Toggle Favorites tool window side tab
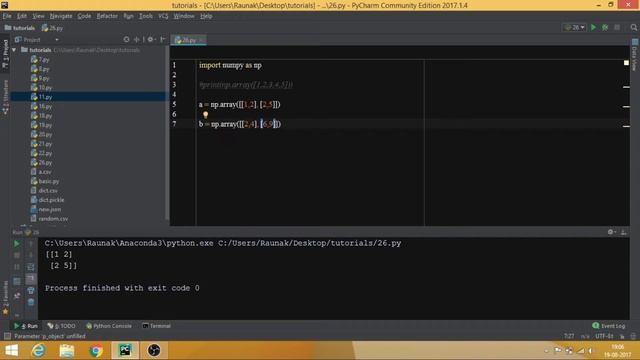Image resolution: width=640 pixels, height=360 pixels. [x=5, y=298]
